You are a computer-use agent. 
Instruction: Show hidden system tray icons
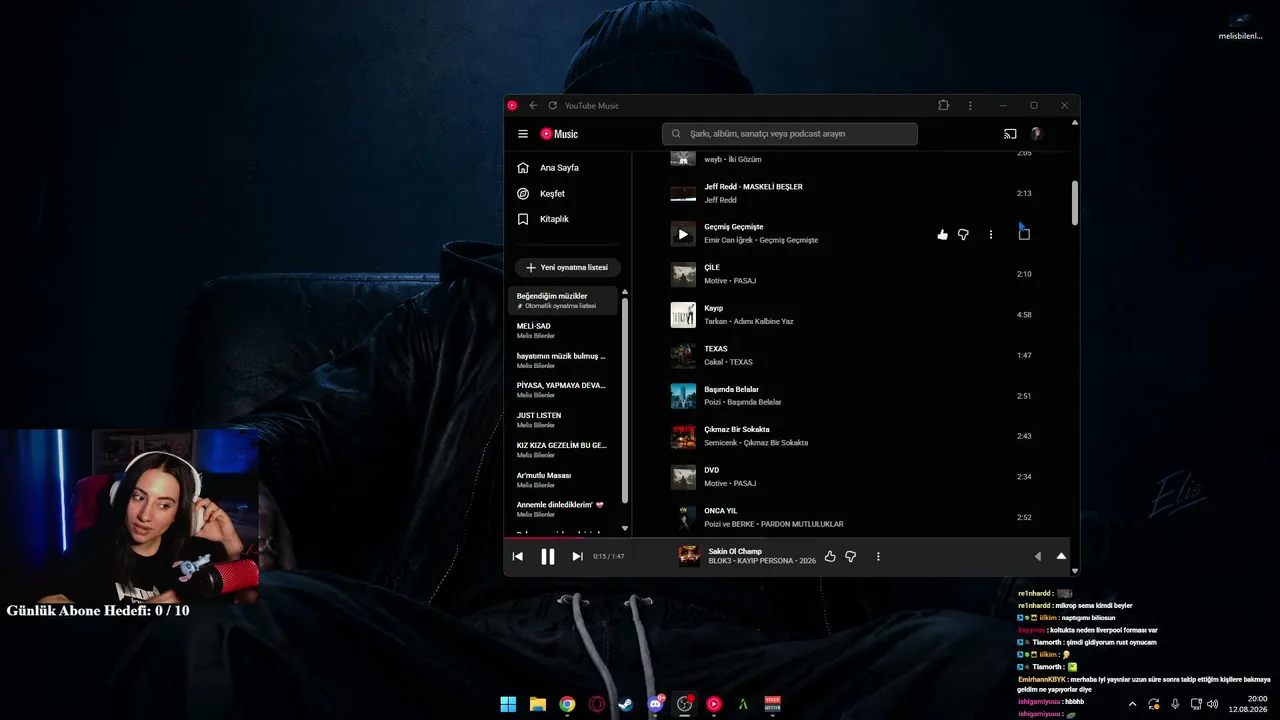[x=1132, y=704]
